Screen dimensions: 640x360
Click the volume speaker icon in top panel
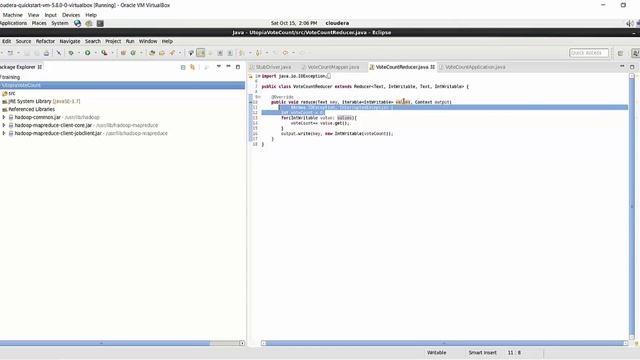point(630,23)
